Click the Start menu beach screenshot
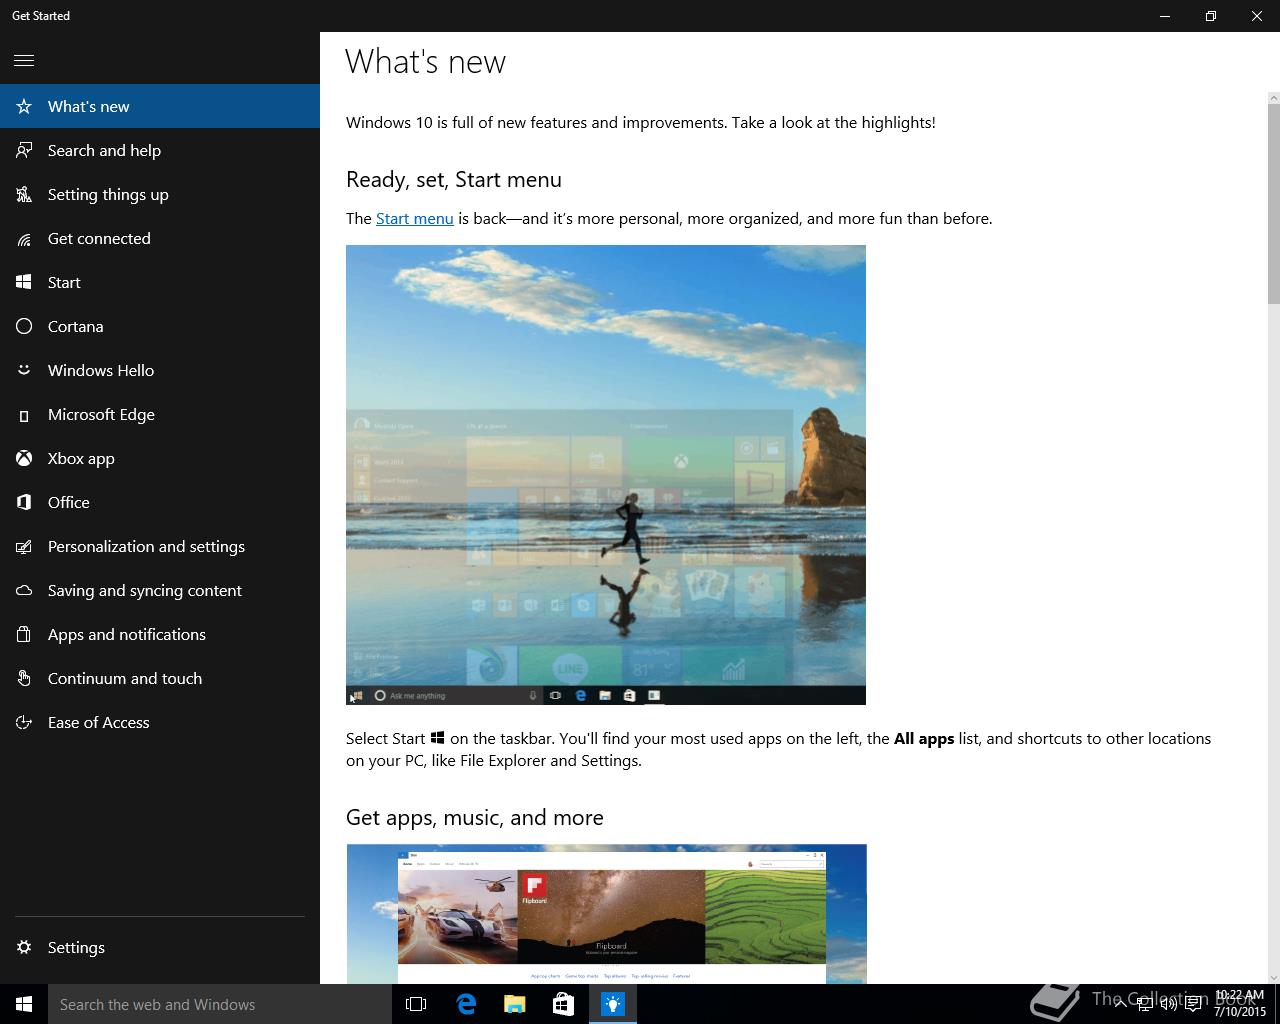 tap(606, 475)
